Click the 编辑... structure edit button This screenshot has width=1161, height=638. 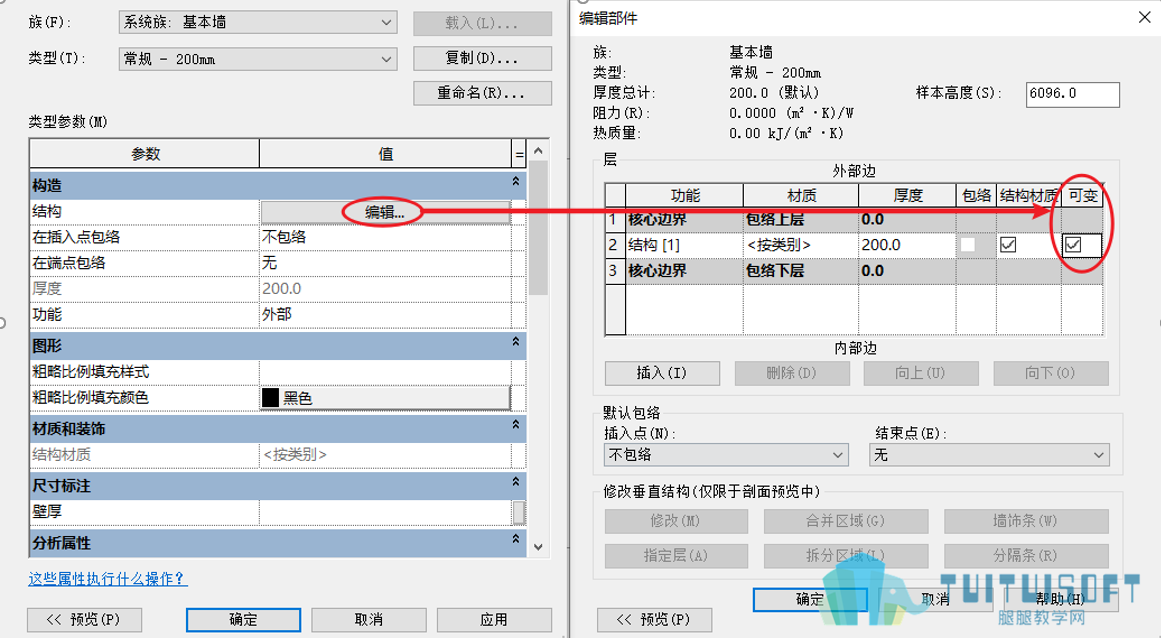(x=385, y=212)
